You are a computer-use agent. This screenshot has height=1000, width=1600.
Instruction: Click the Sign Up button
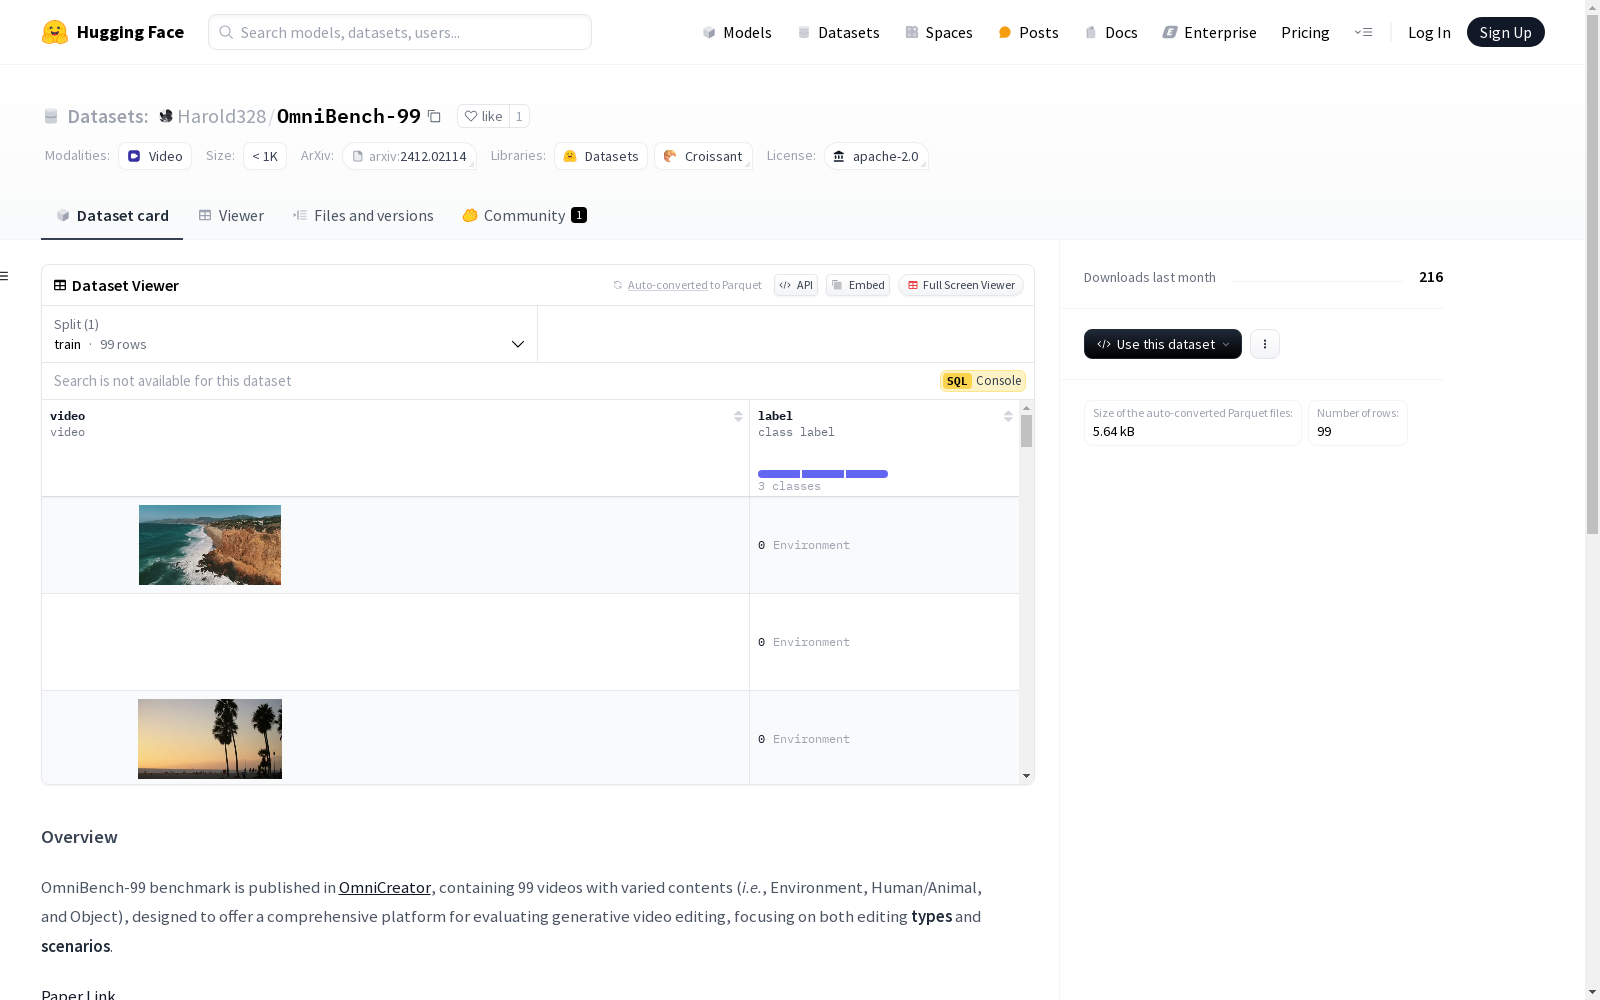coord(1505,32)
